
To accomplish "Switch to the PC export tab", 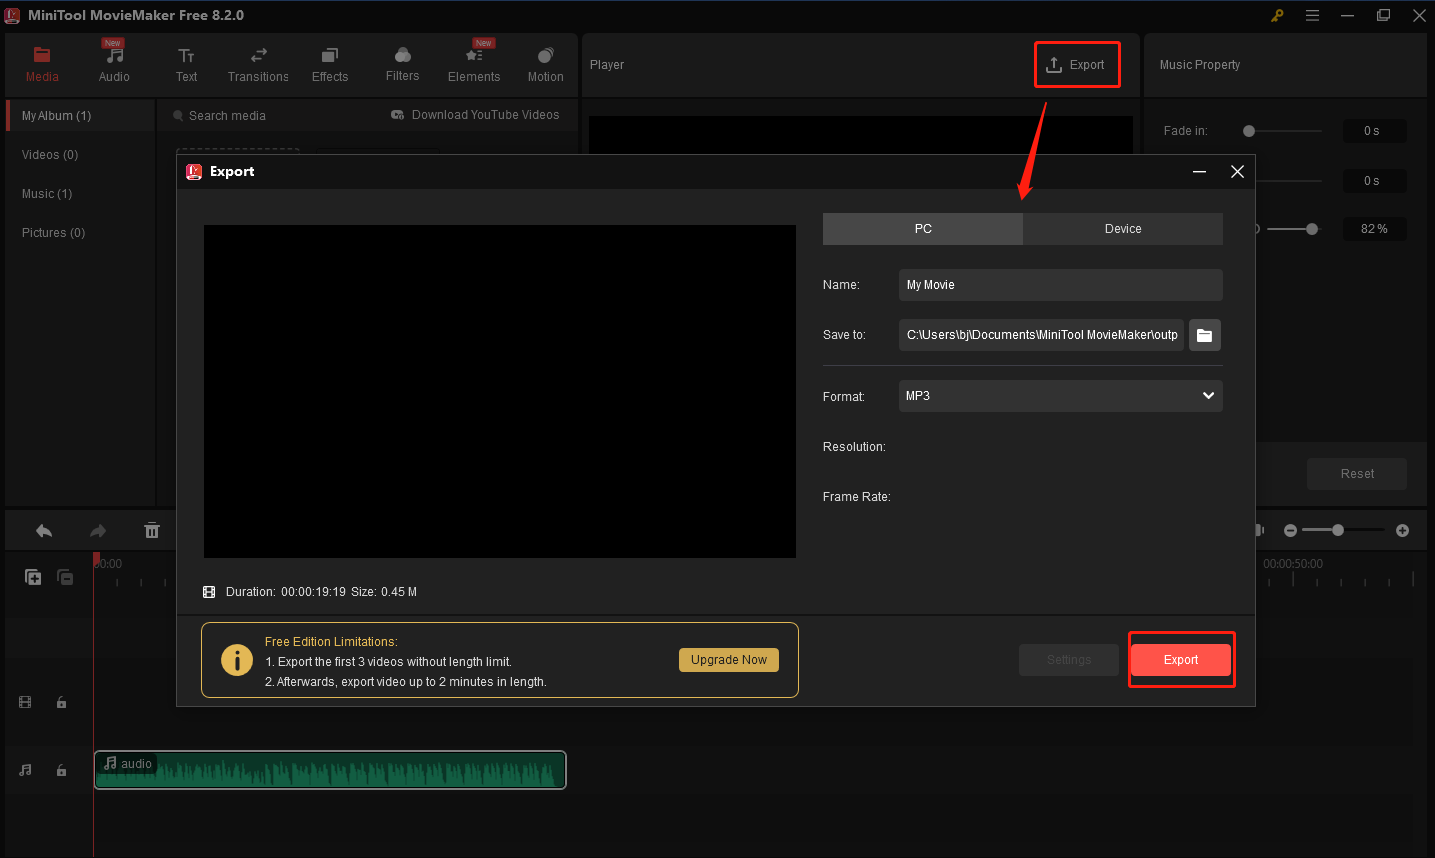I will pos(922,229).
